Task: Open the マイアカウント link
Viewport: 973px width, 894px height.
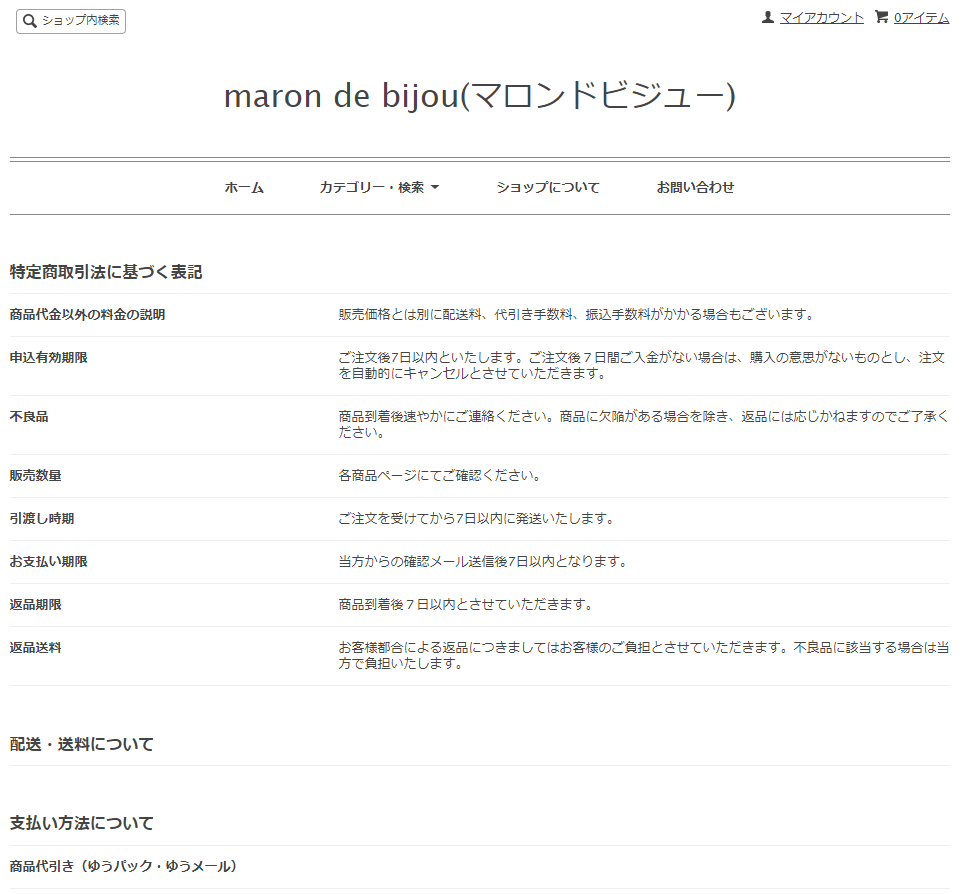Action: point(822,18)
